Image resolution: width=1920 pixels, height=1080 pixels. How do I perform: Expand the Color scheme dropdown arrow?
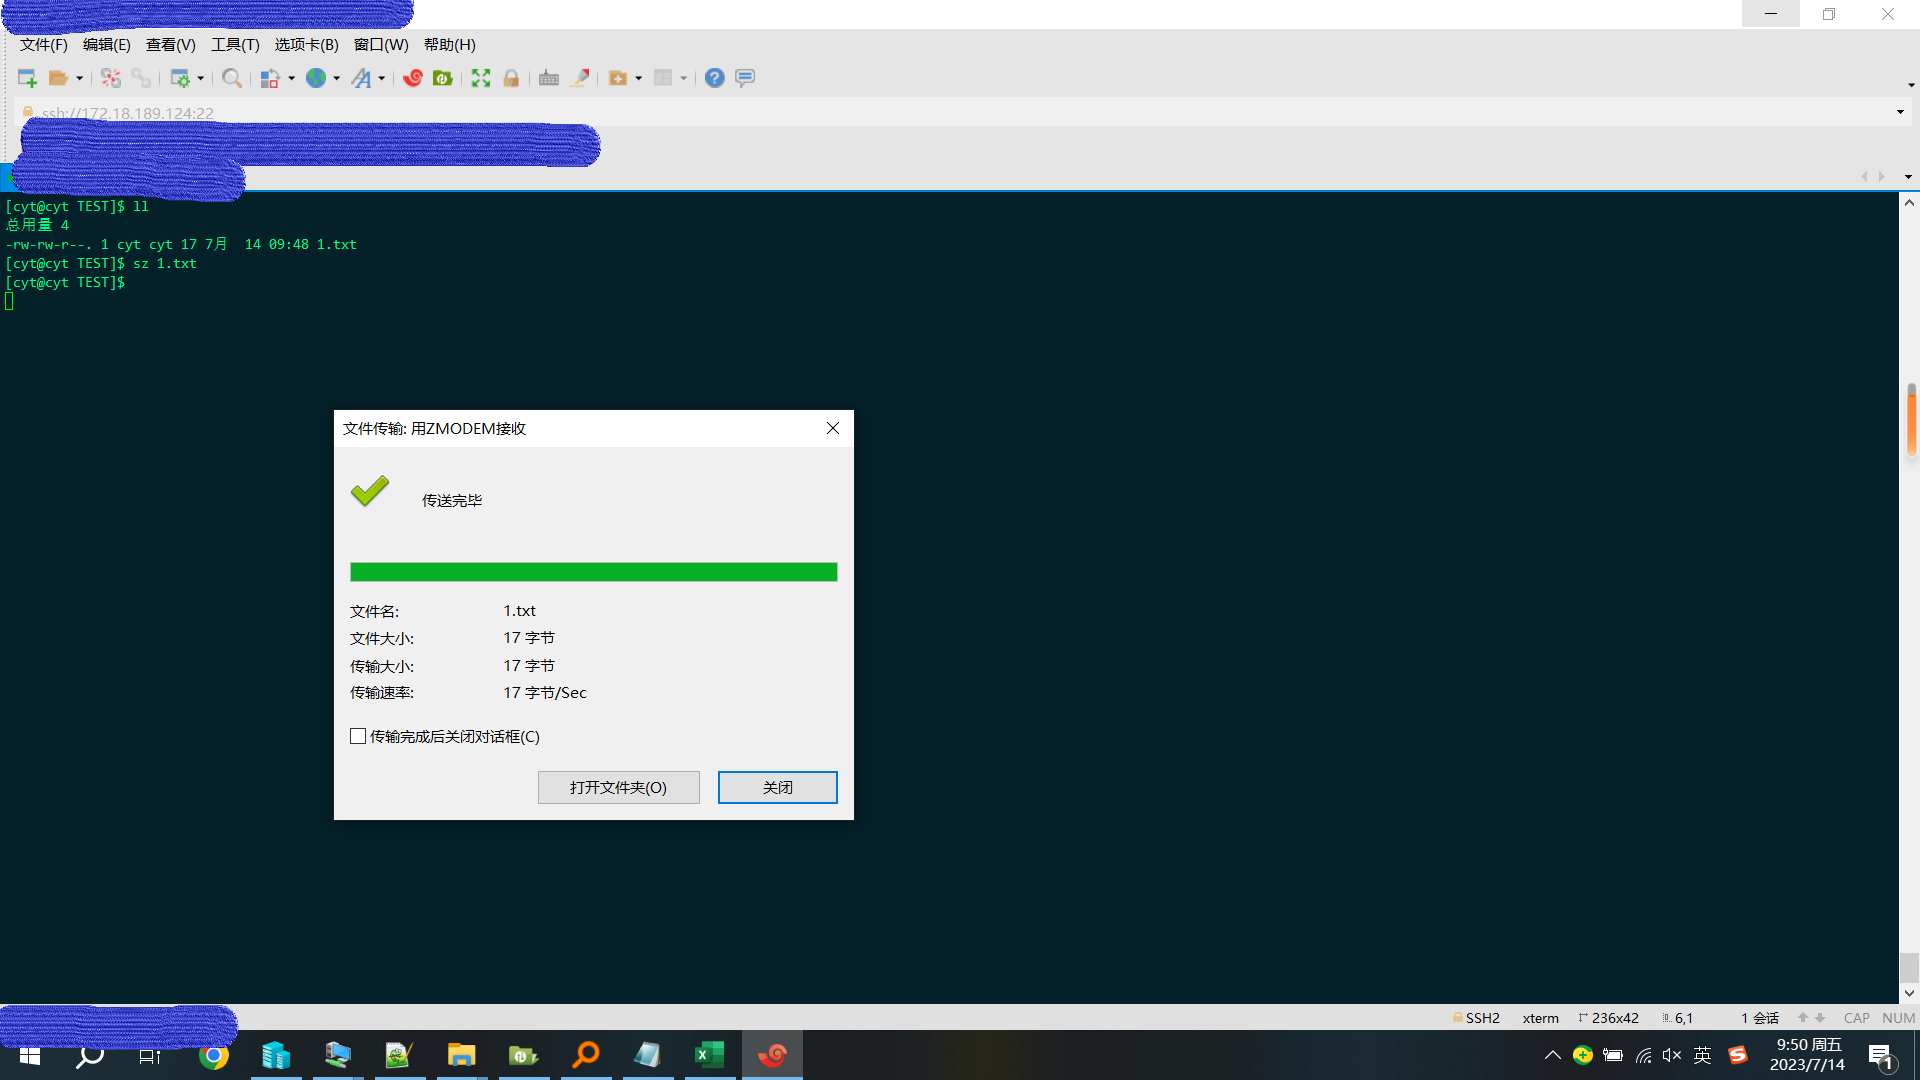pyautogui.click(x=291, y=78)
